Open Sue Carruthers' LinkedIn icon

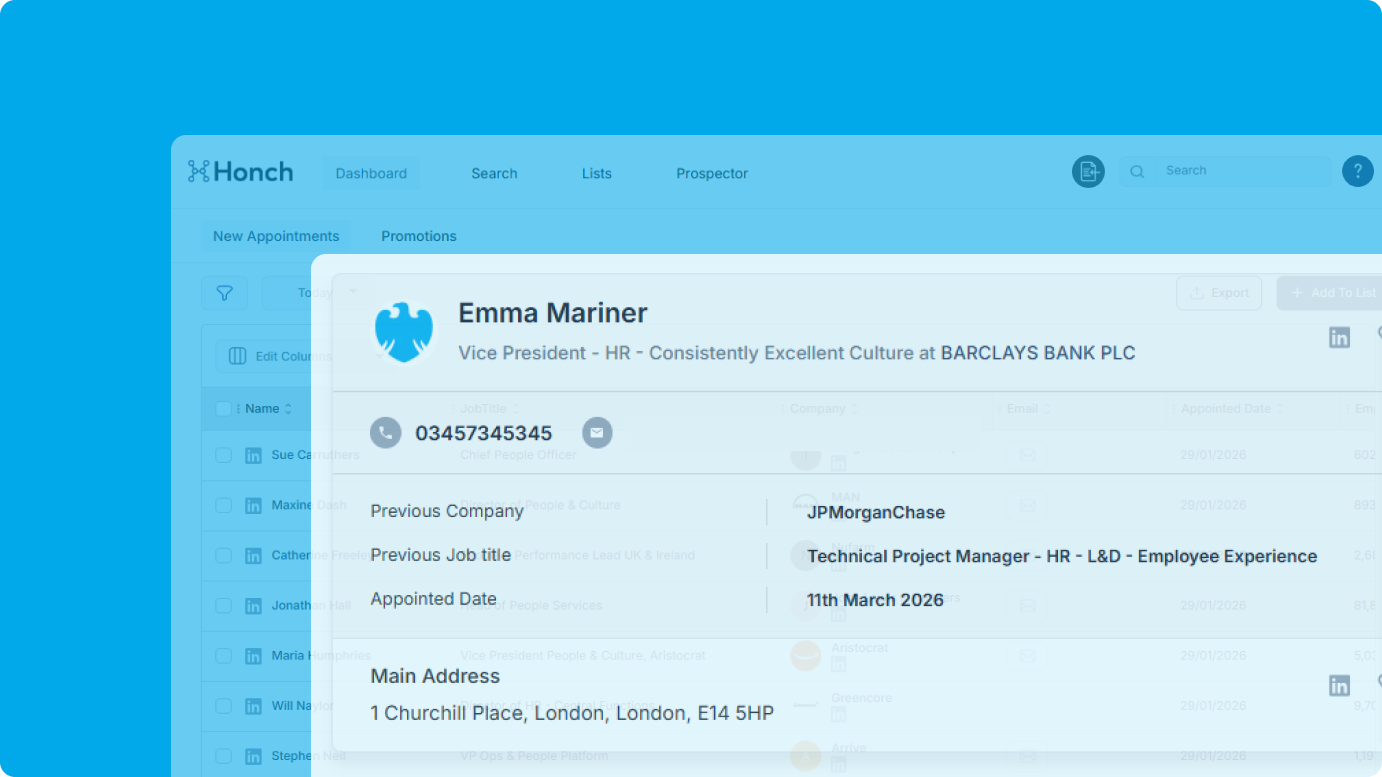pos(253,455)
